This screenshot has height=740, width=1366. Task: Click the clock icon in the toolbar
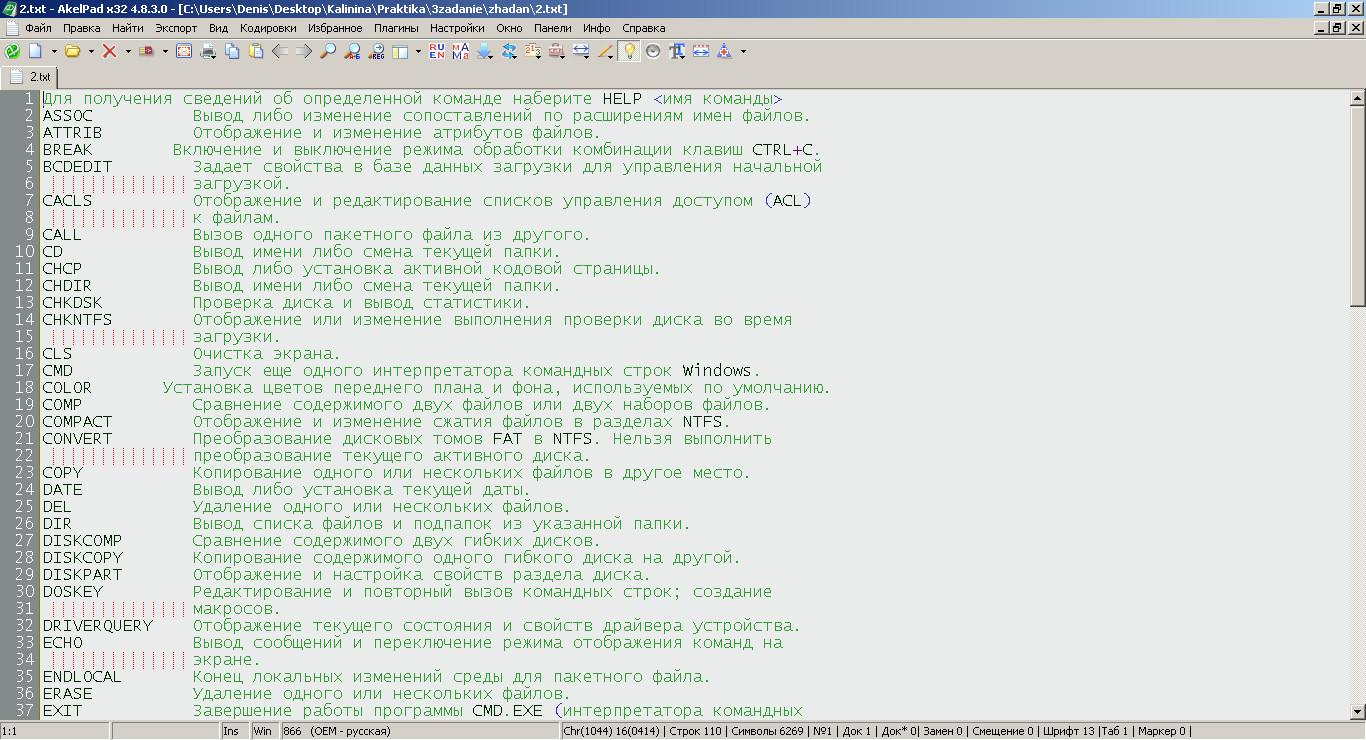pyautogui.click(x=653, y=51)
